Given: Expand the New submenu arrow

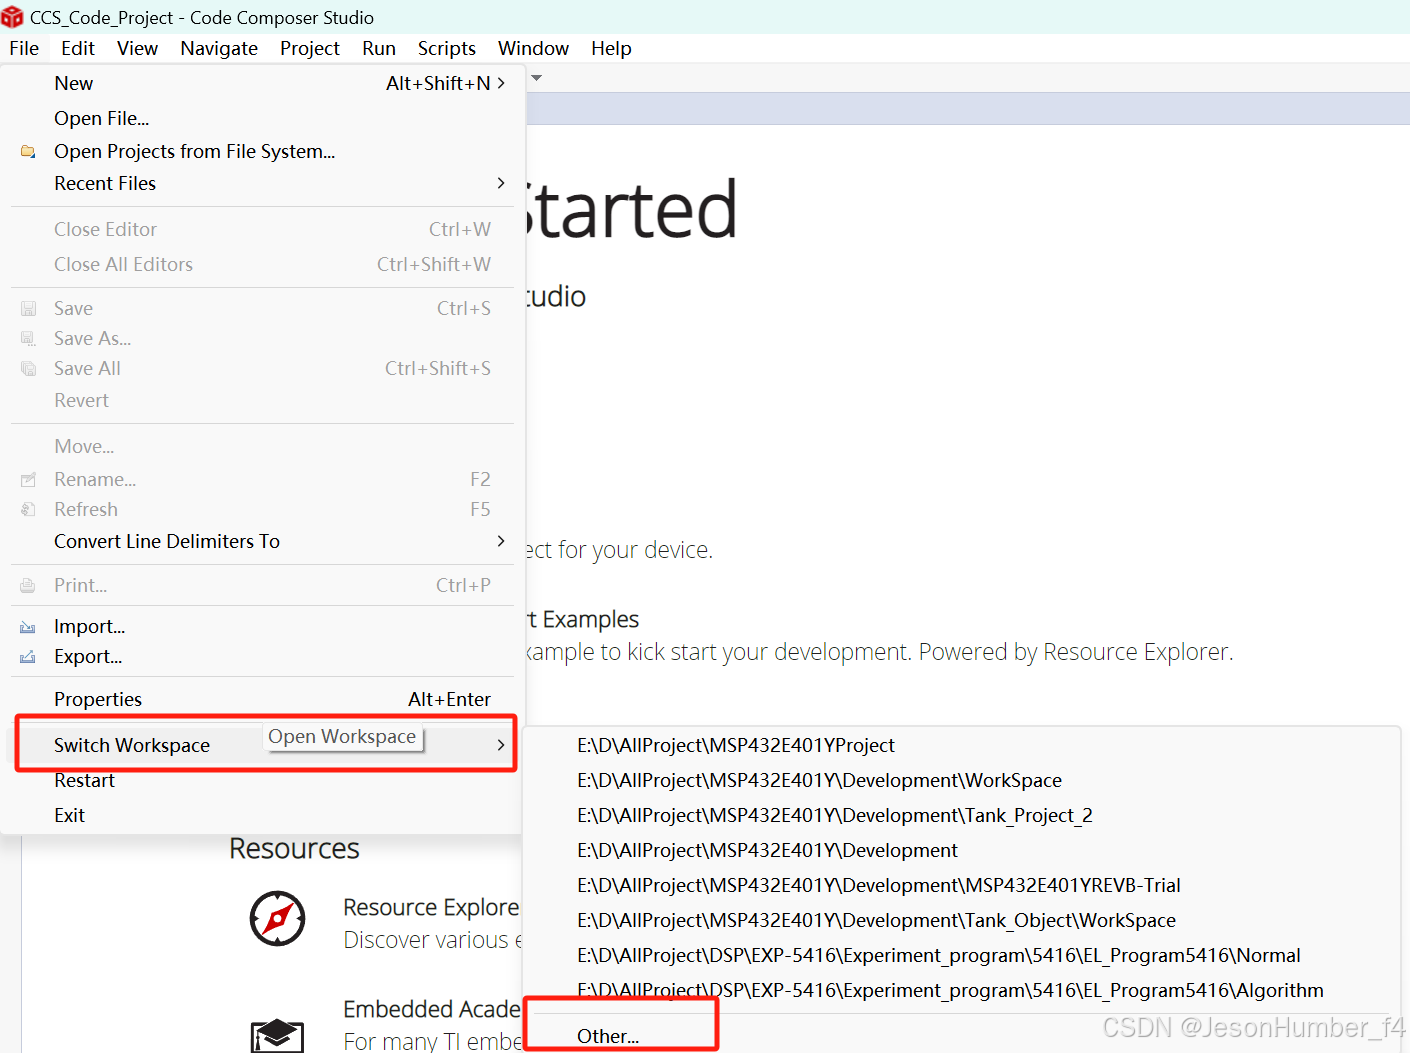Looking at the screenshot, I should 500,83.
